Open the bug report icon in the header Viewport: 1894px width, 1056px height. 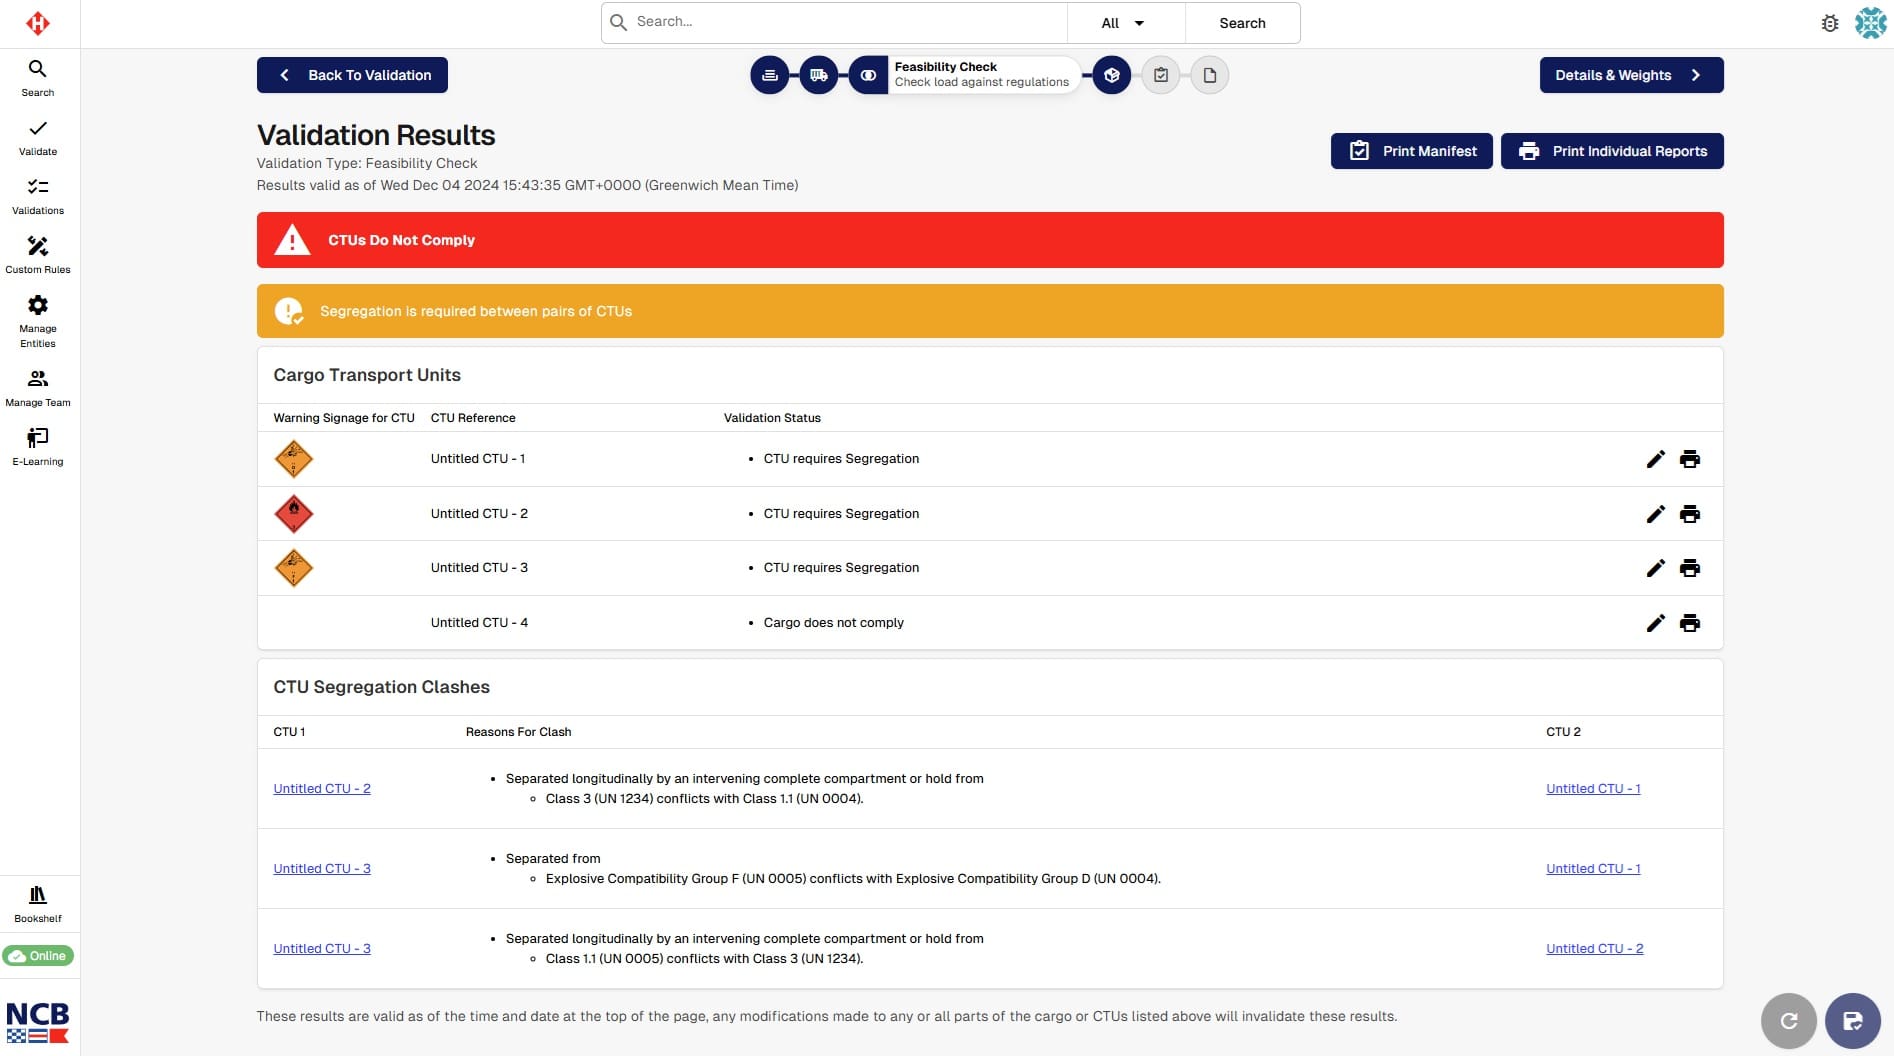(1829, 23)
